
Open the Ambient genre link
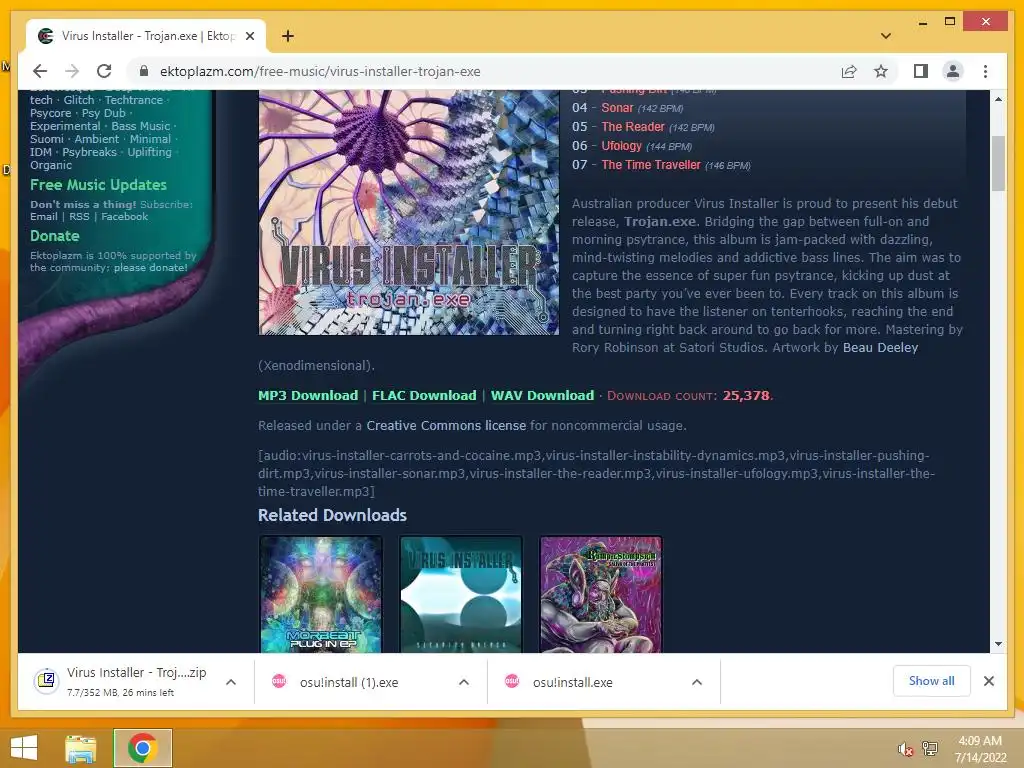pyautogui.click(x=97, y=139)
